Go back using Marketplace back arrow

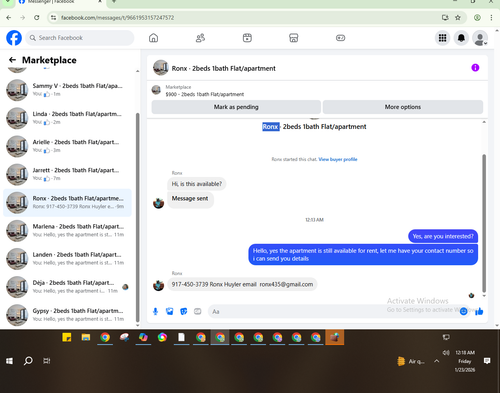coord(12,60)
